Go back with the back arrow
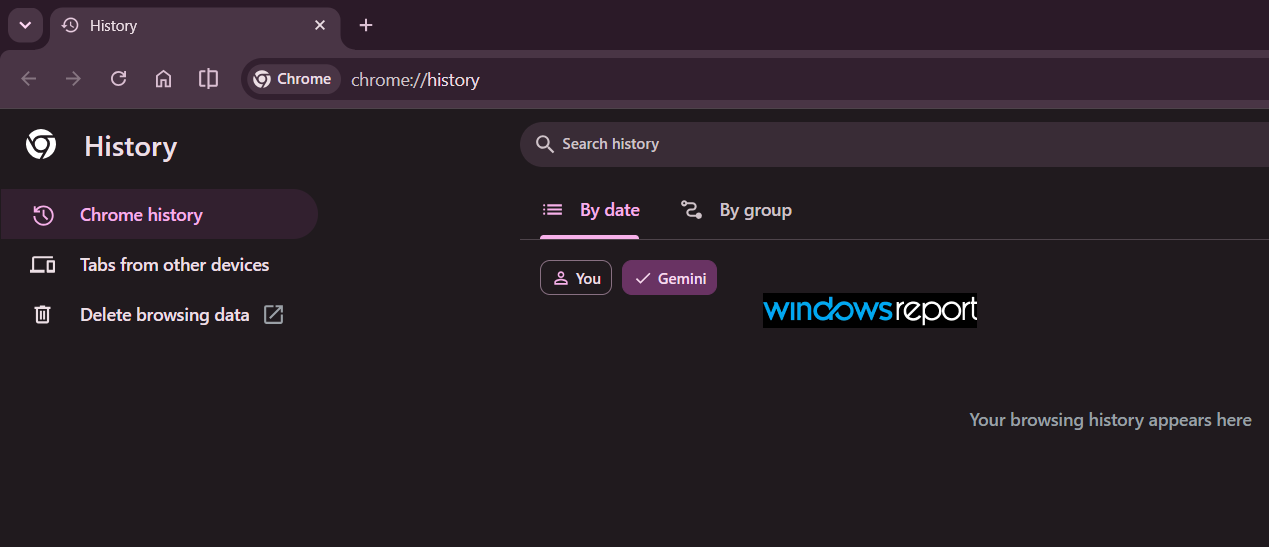1269x547 pixels. (x=28, y=79)
